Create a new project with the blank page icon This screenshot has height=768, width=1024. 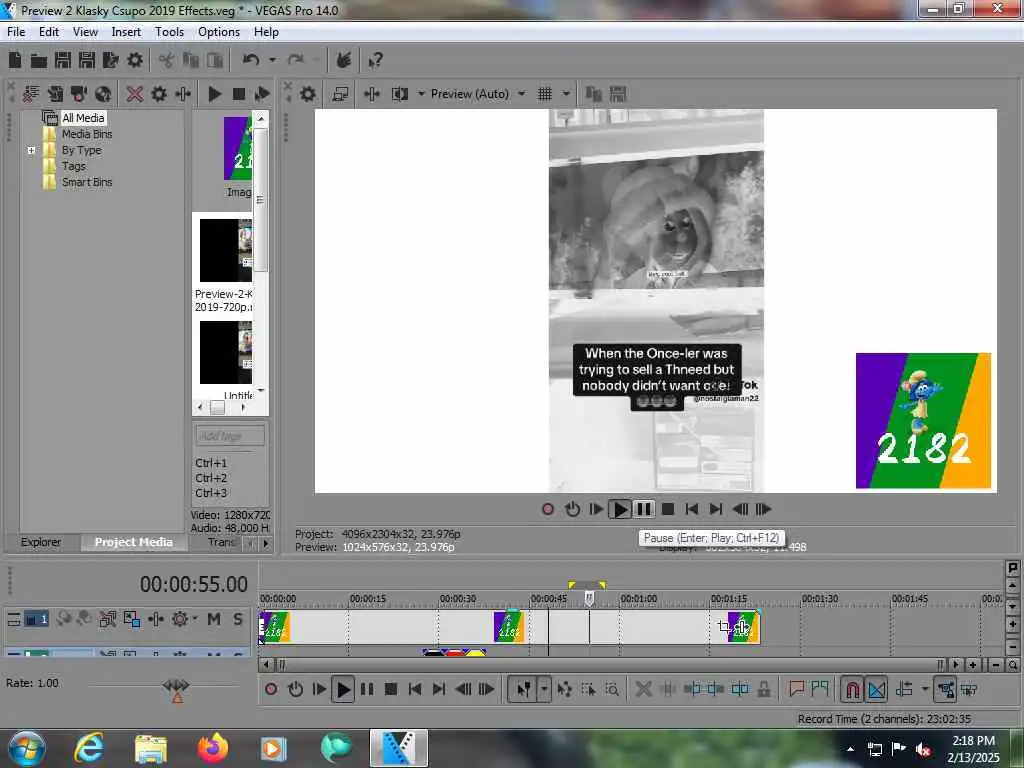coord(15,61)
